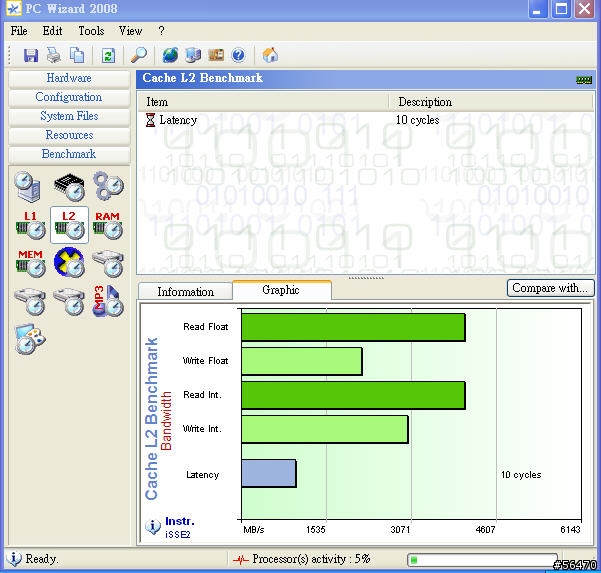The image size is (601, 573).
Task: Select the L1 cache benchmark icon
Action: click(x=30, y=225)
